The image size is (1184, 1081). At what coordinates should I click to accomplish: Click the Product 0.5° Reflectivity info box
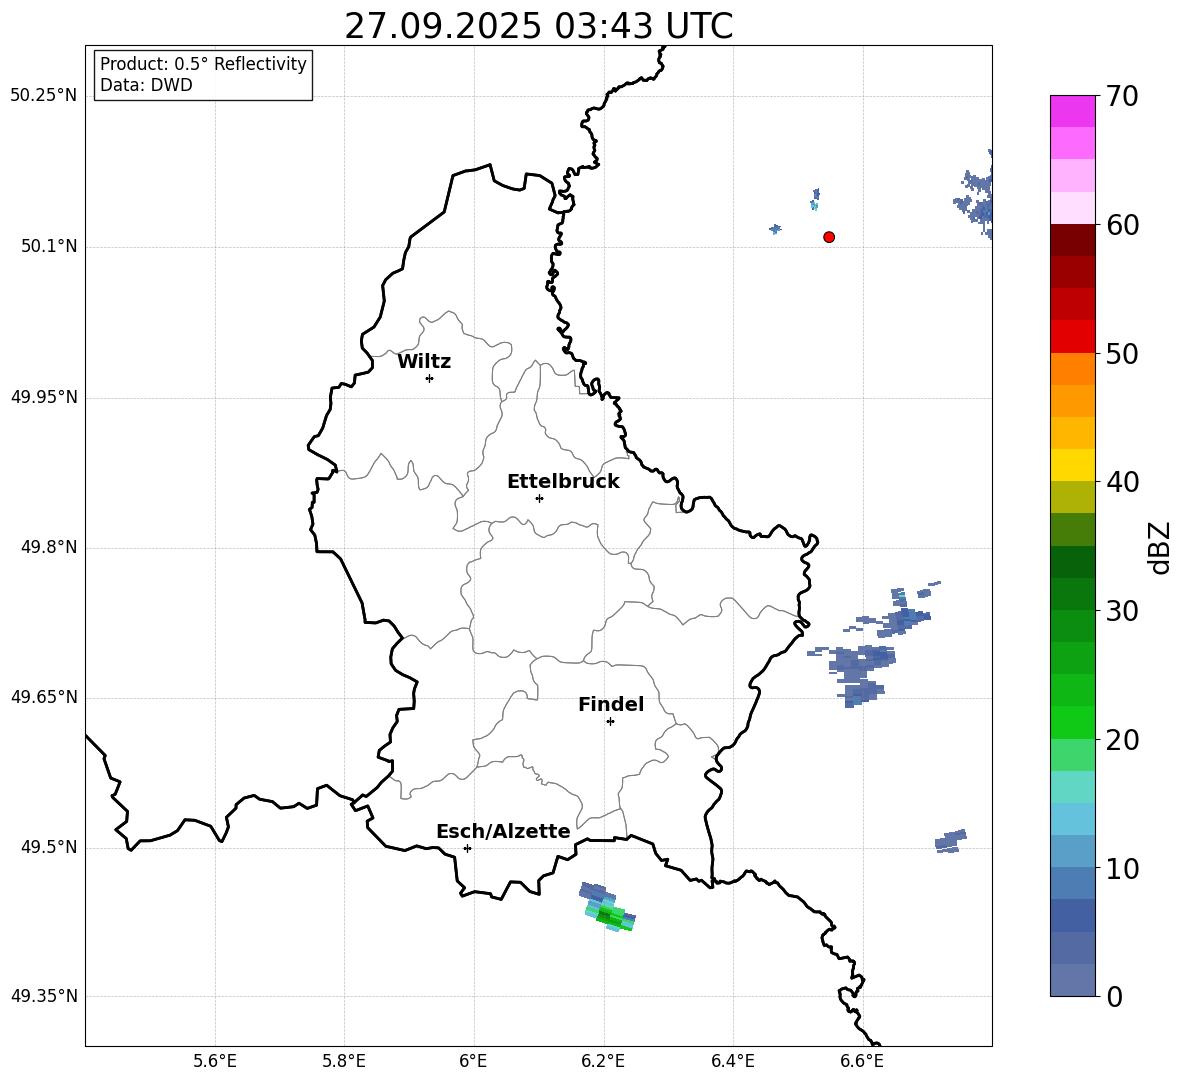[203, 74]
